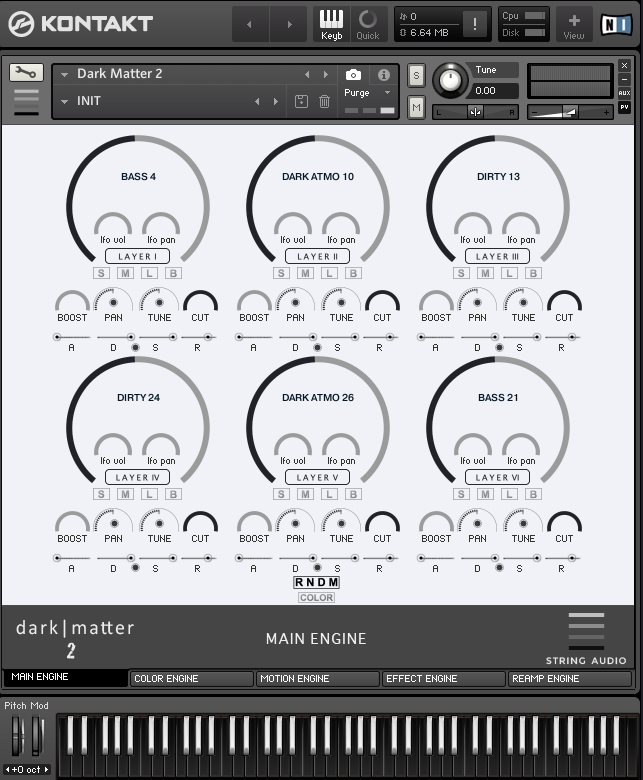The width and height of the screenshot is (643, 780).
Task: Toggle the S button under BASS 4
Action: click(102, 273)
